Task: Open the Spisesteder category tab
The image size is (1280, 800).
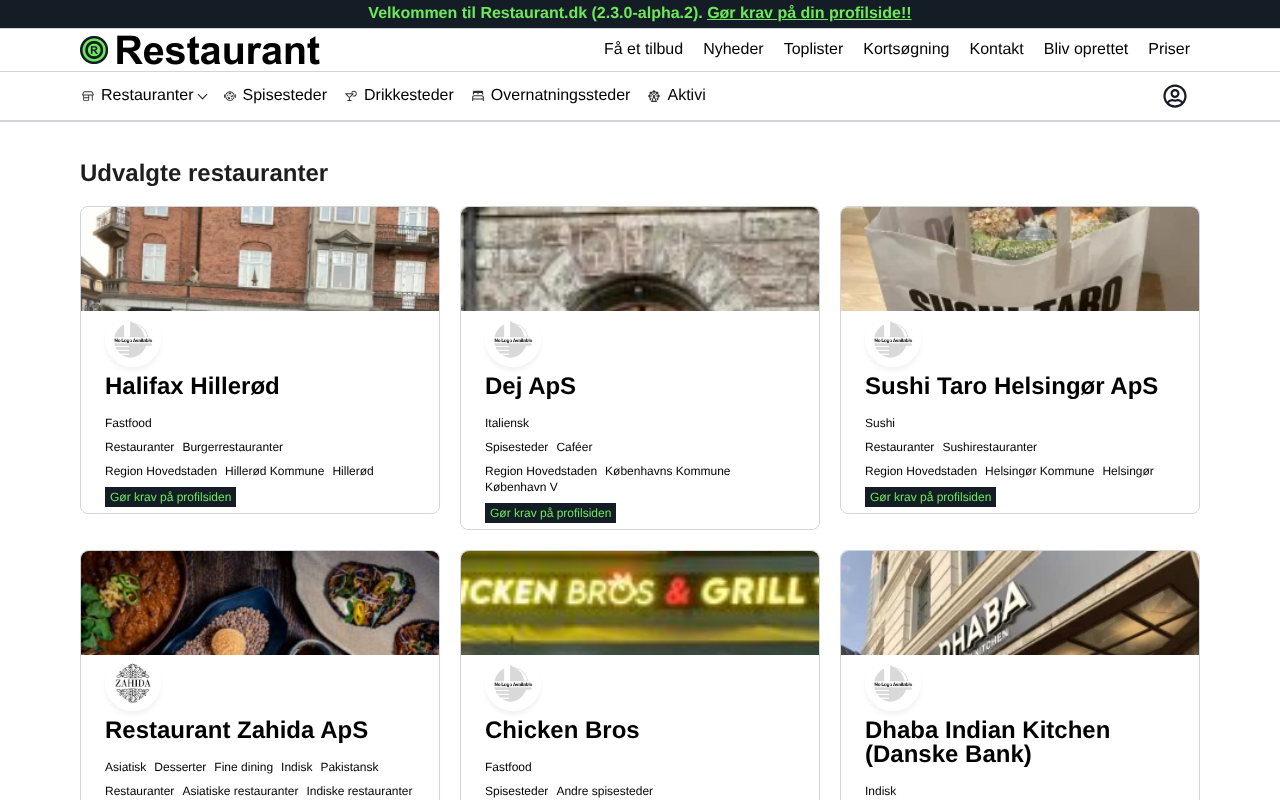Action: click(x=284, y=95)
